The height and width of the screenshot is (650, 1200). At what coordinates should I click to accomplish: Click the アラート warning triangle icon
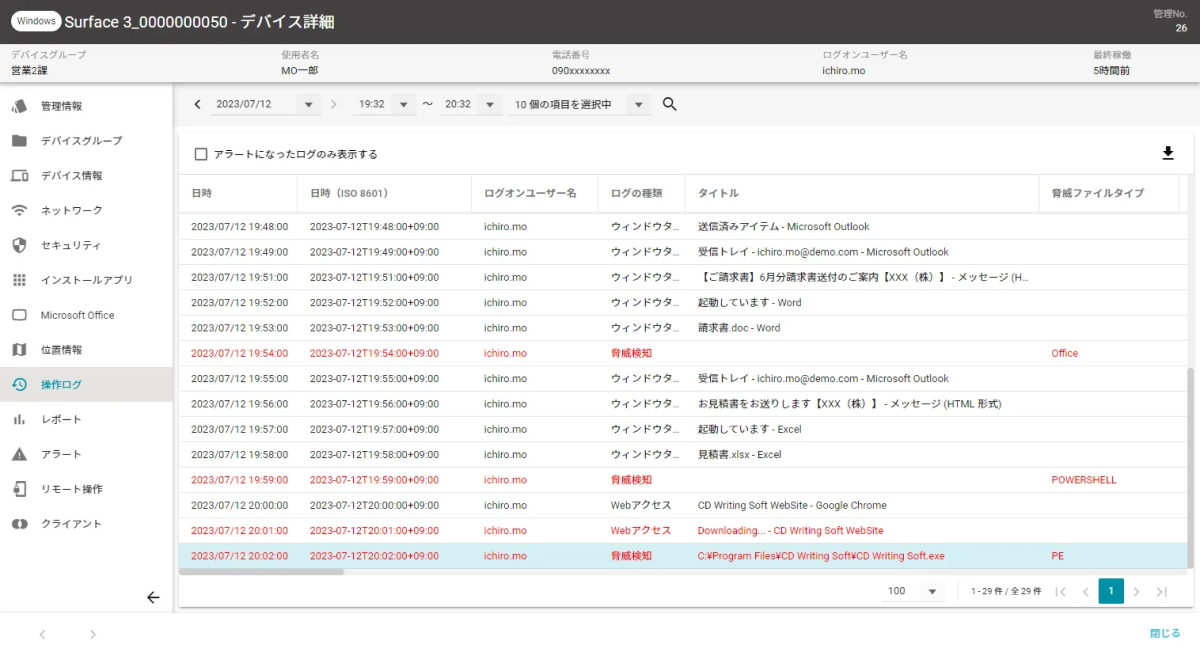tap(19, 454)
